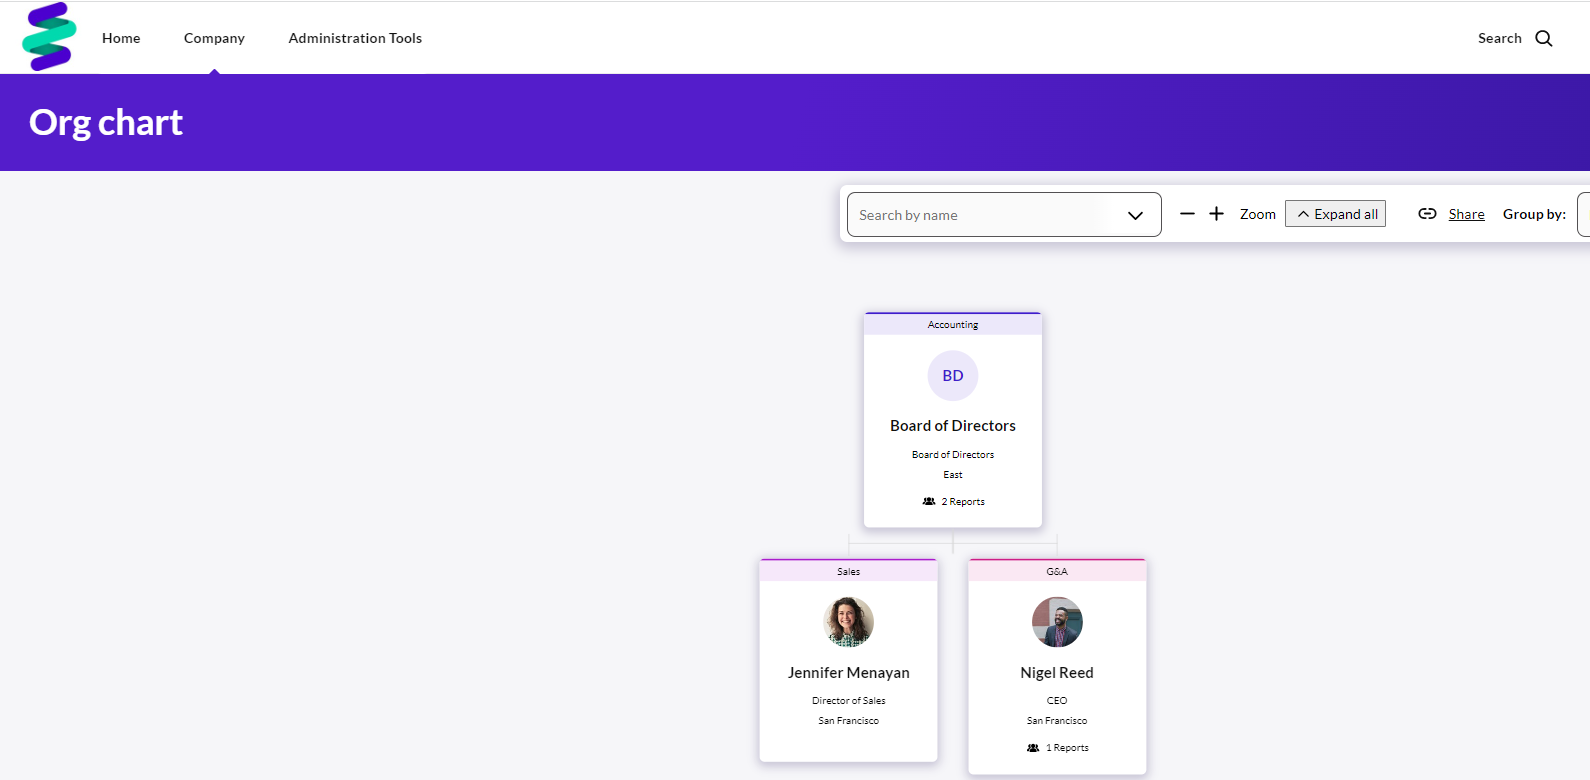Screen dimensions: 1590x780
Task: Expand the name search dropdown arrow
Action: (x=1135, y=215)
